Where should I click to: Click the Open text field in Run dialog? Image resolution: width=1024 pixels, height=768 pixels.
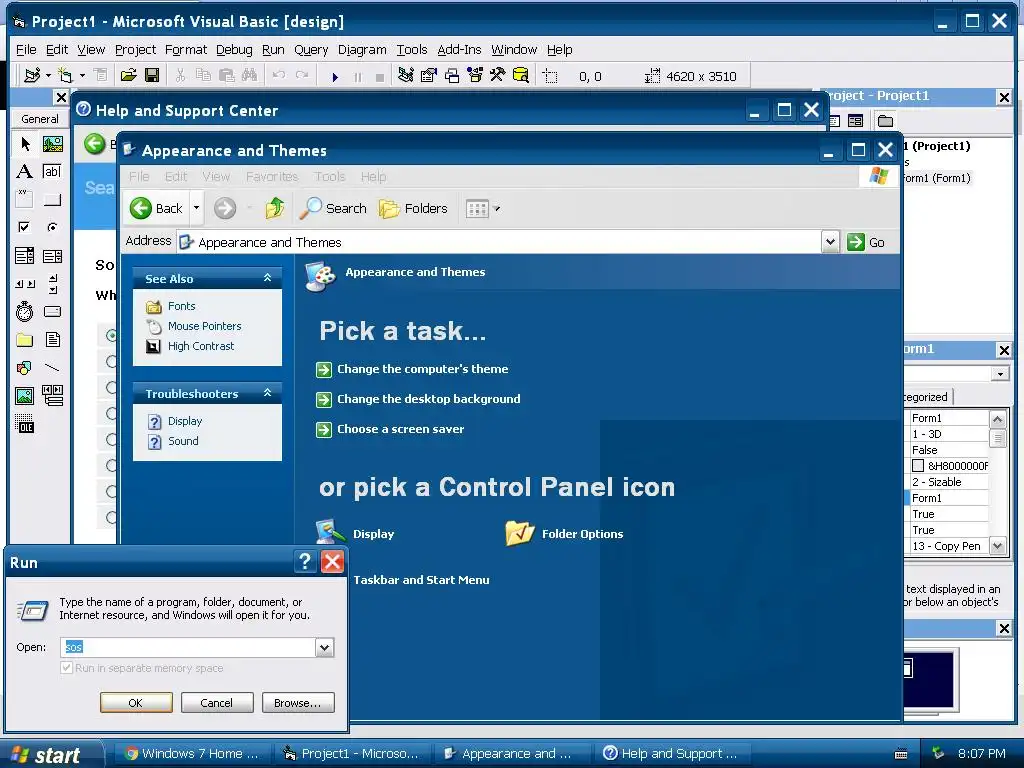tap(188, 647)
